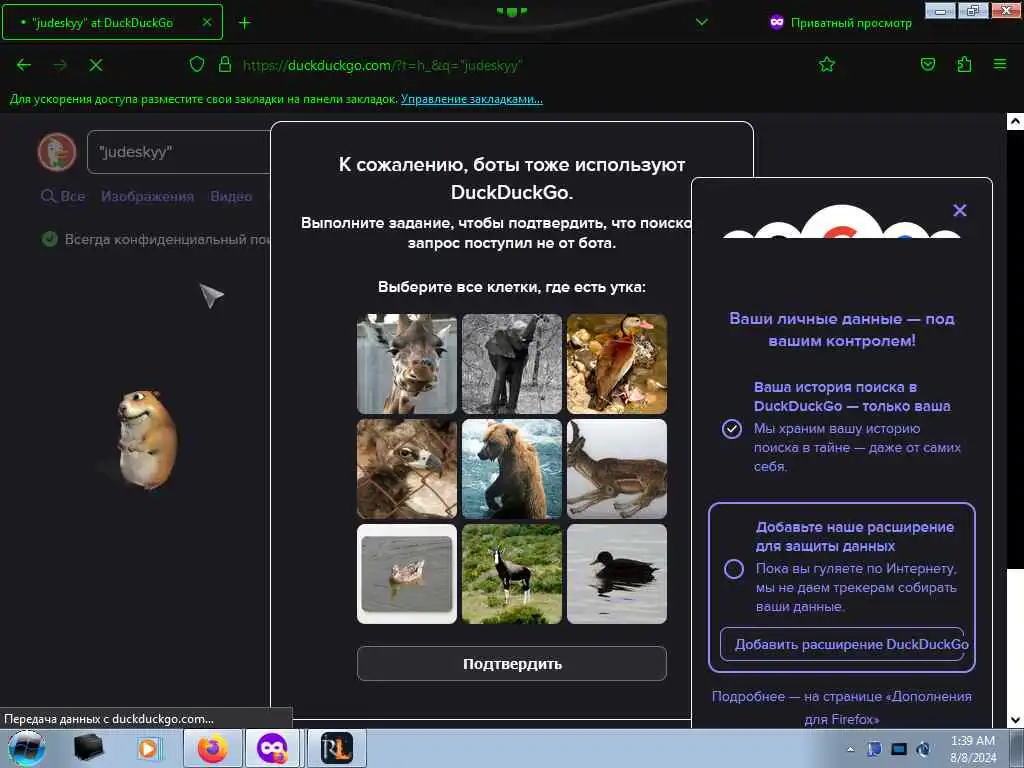Select the leaping deer image tile
The width and height of the screenshot is (1024, 768).
(x=616, y=469)
